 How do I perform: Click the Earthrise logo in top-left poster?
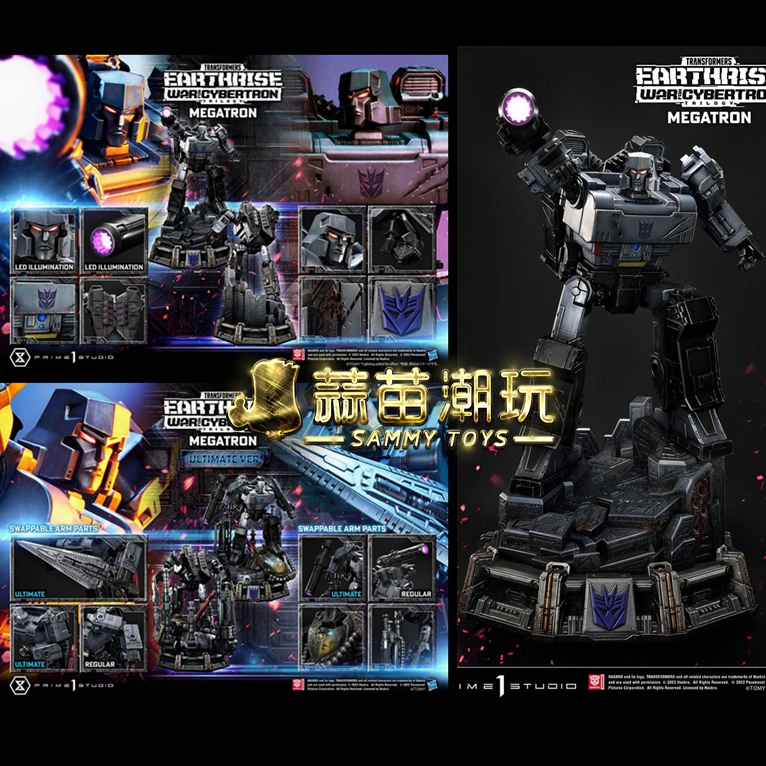[x=223, y=83]
